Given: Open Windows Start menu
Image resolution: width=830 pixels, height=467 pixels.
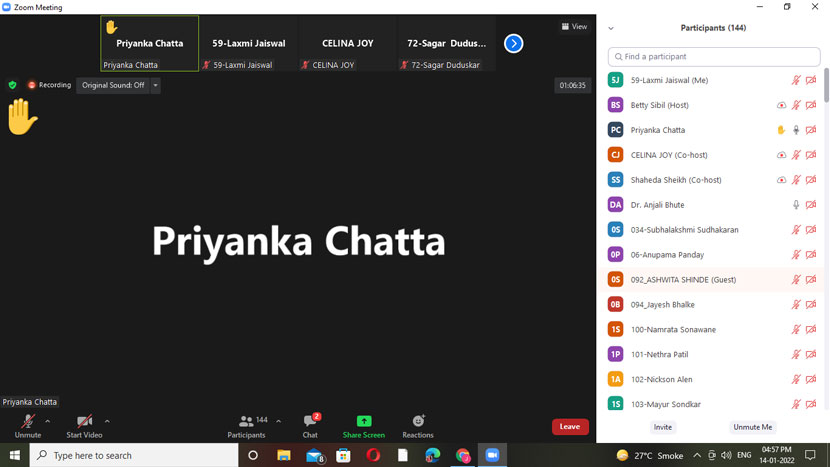Looking at the screenshot, I should click(14, 455).
